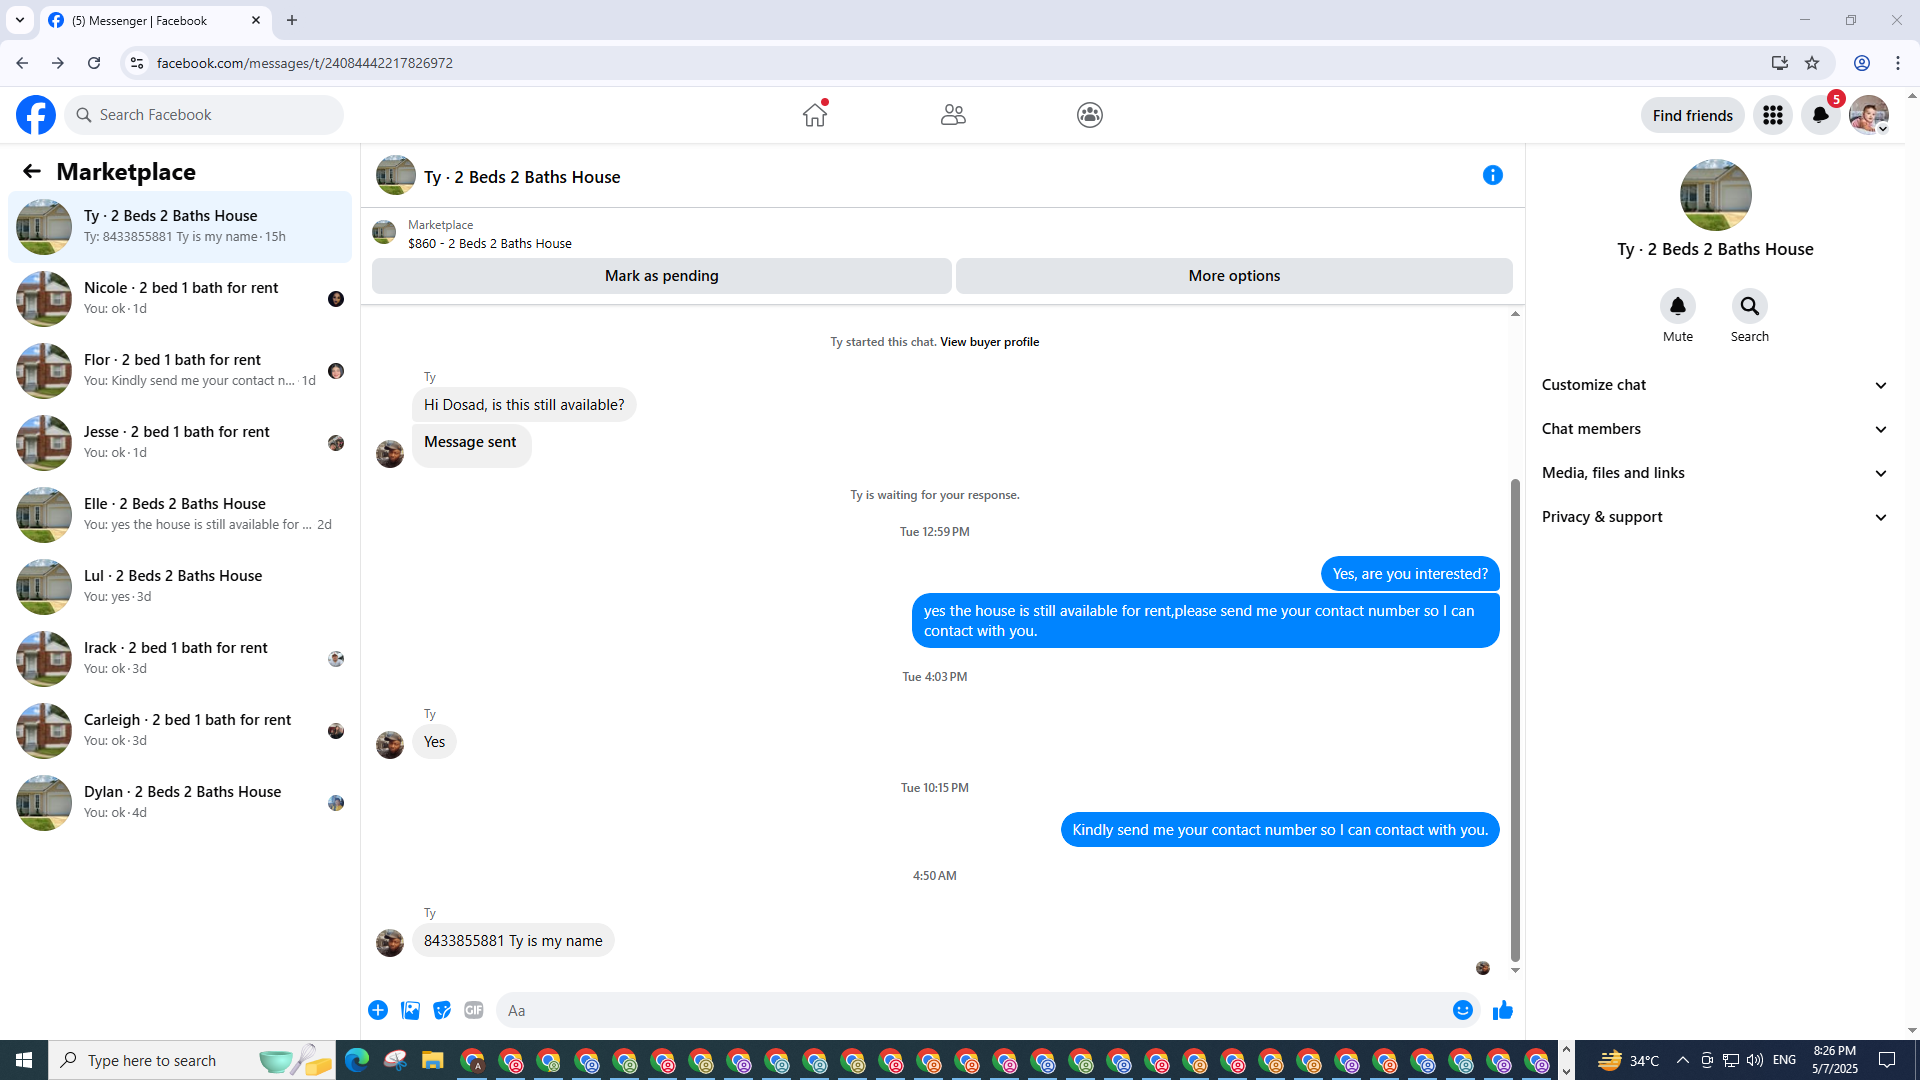
Task: Search within the conversation
Action: 1749,307
